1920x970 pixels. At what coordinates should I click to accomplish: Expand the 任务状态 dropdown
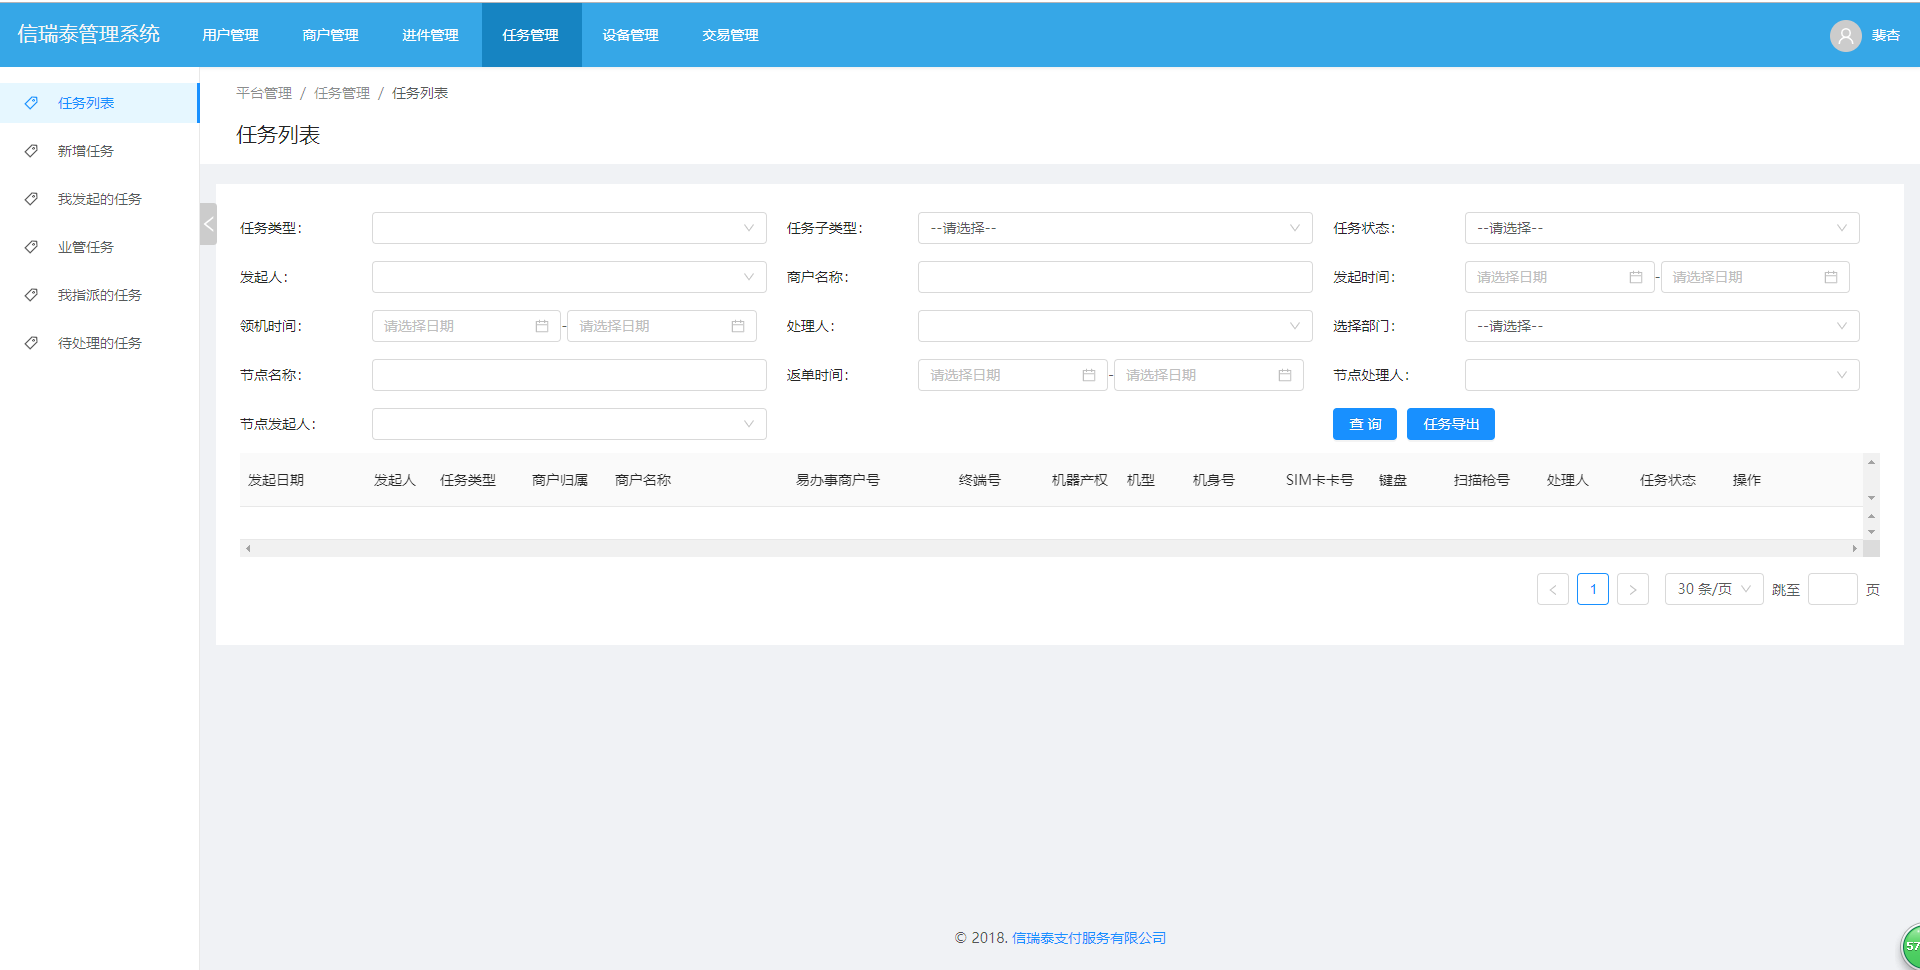click(1661, 228)
